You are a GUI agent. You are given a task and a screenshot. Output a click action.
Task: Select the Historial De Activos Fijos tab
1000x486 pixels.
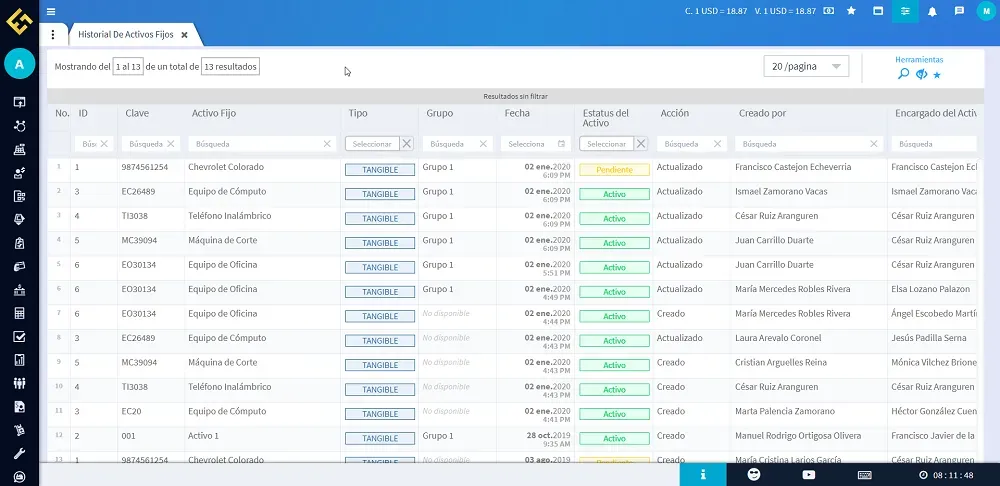[x=125, y=34]
